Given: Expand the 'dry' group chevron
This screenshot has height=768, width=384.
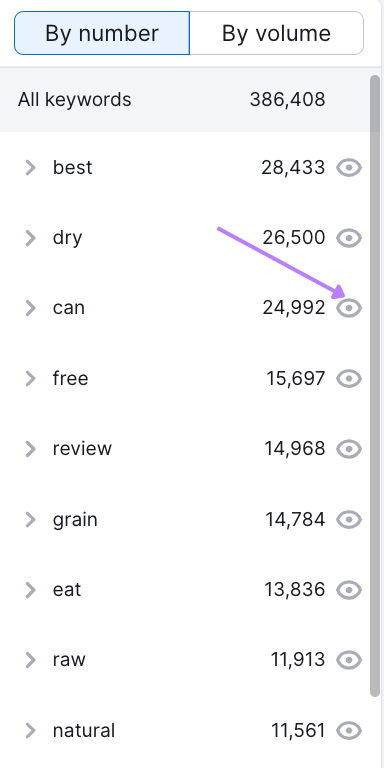Looking at the screenshot, I should 30,238.
